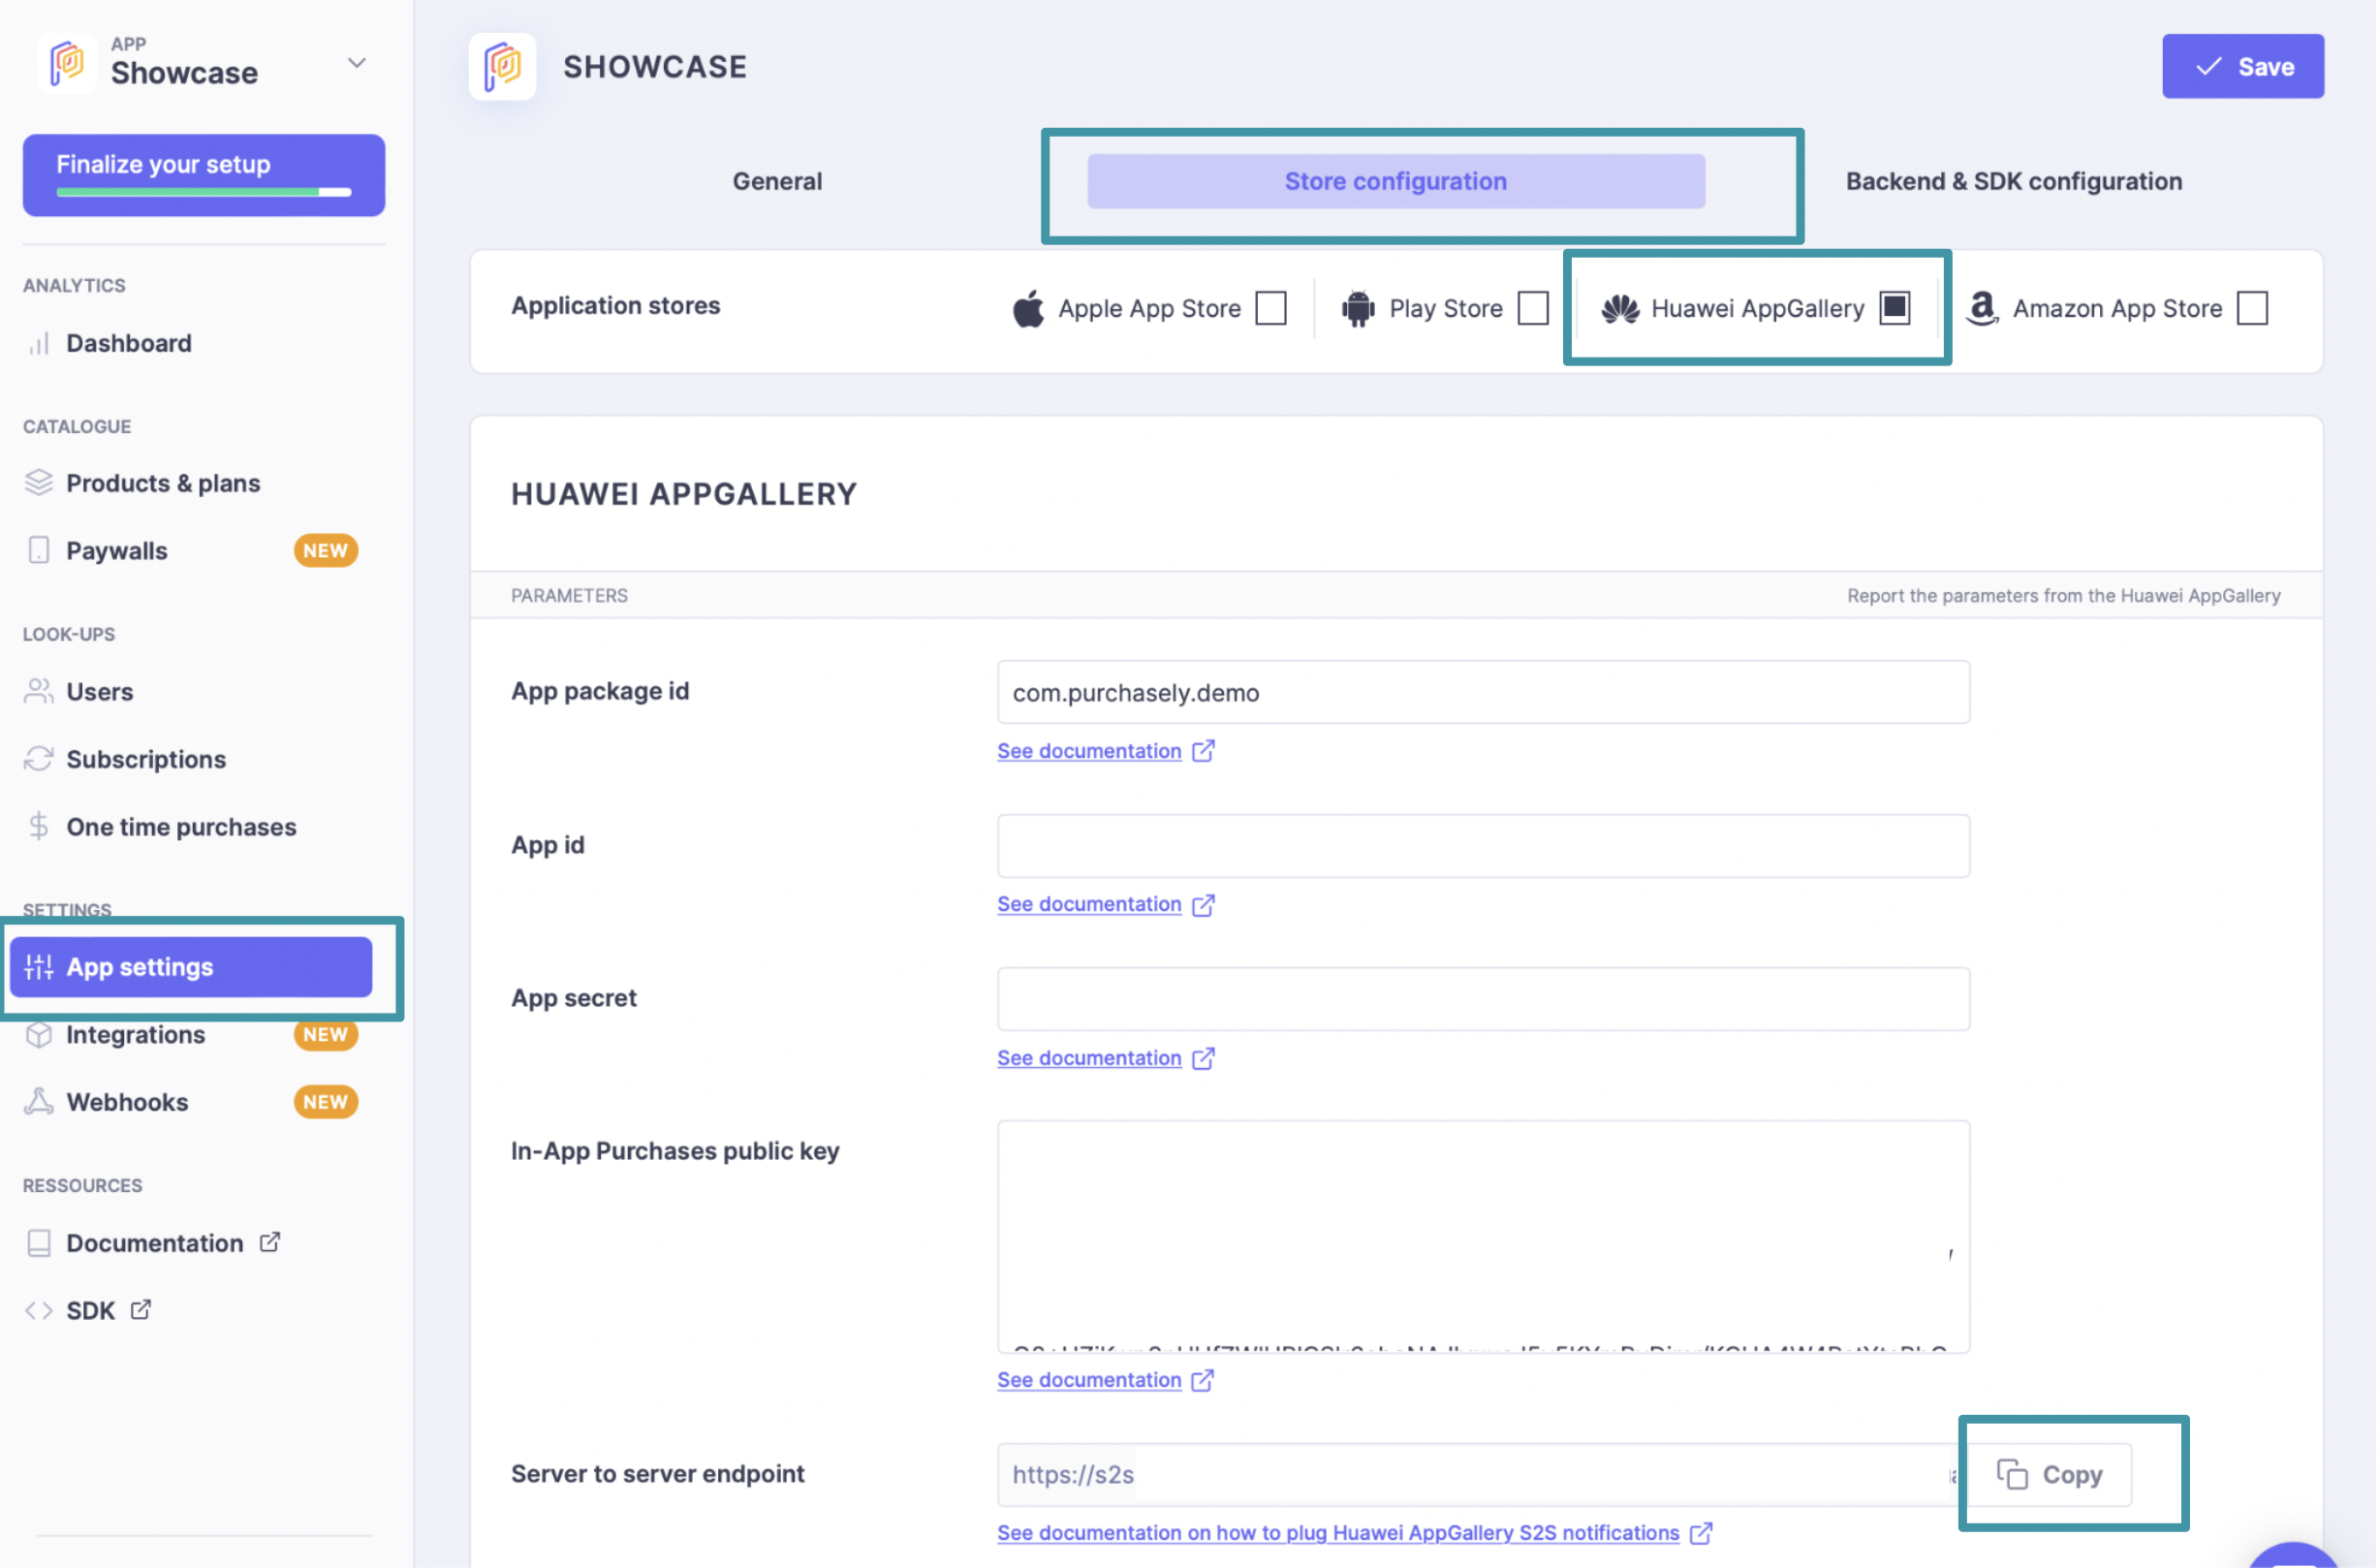Screen dimensions: 2380x1568
Task: Click the Paywalls phone icon
Action: pos(39,550)
